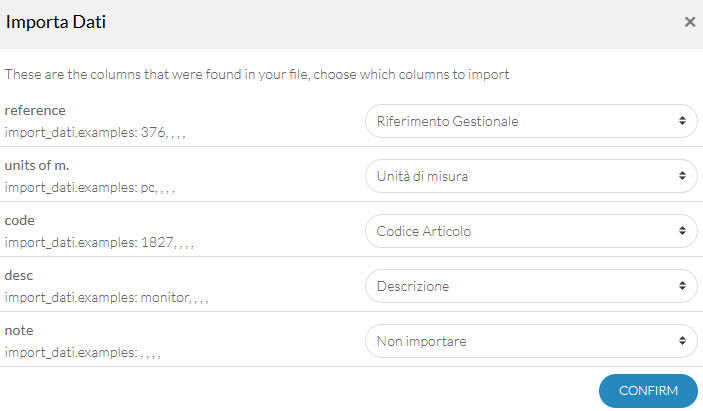703x411 pixels.
Task: Open the Unità di misura mapping dropdown
Action: (x=531, y=176)
